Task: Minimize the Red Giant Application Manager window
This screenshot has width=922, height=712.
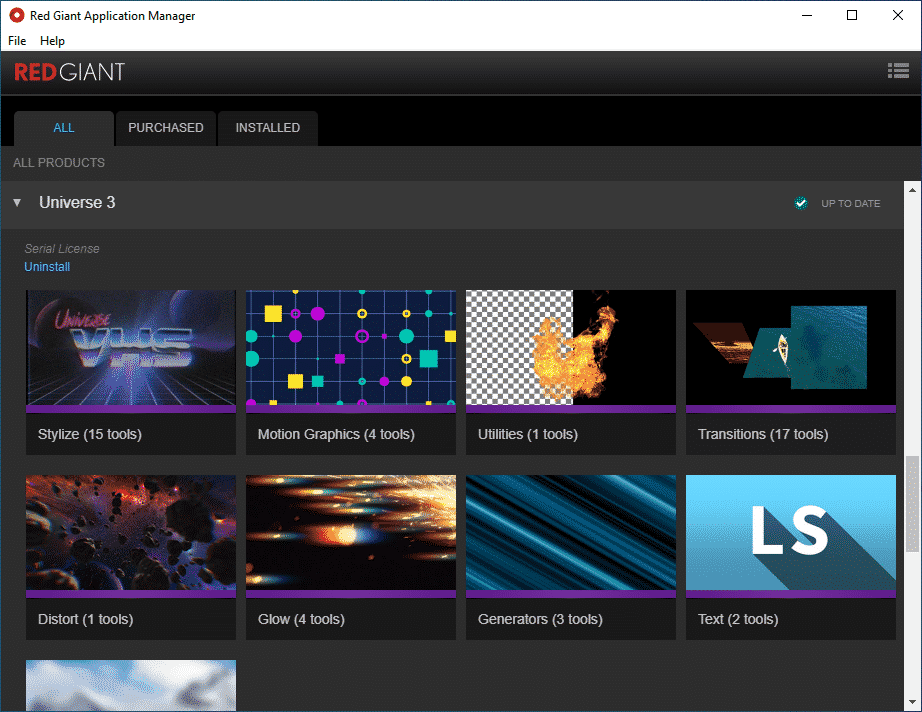Action: (807, 15)
